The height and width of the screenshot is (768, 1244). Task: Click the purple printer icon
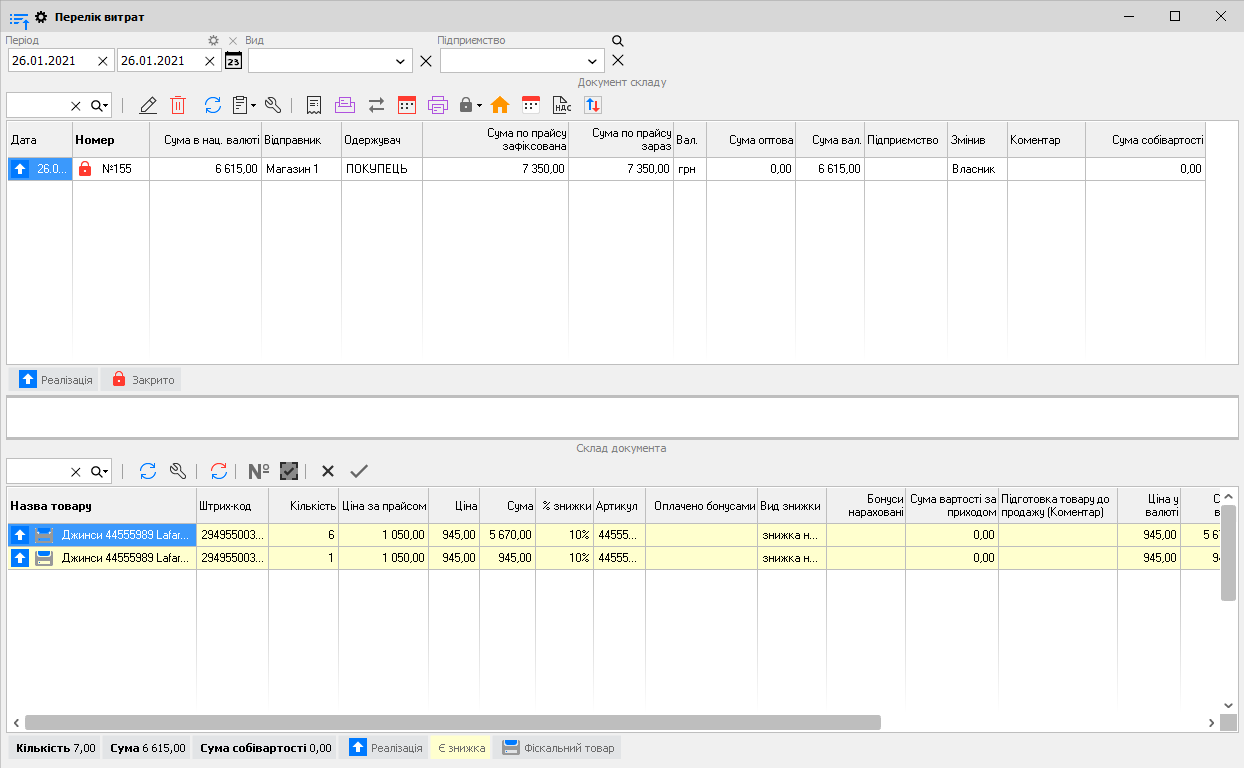[x=437, y=105]
